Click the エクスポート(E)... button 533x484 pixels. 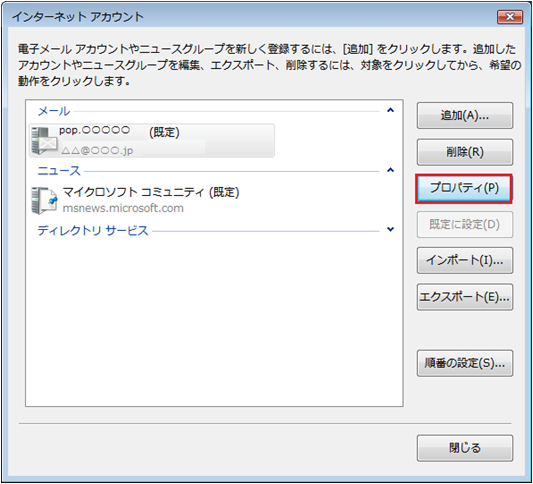pyautogui.click(x=465, y=297)
